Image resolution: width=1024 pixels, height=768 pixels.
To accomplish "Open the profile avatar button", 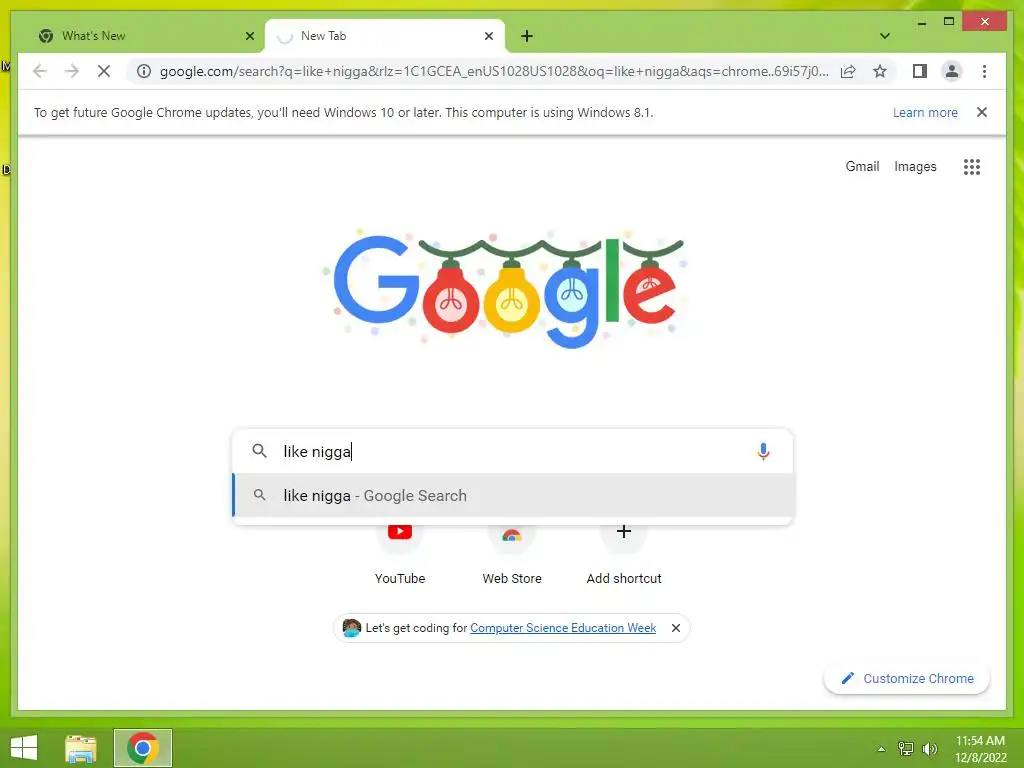I will click(952, 71).
